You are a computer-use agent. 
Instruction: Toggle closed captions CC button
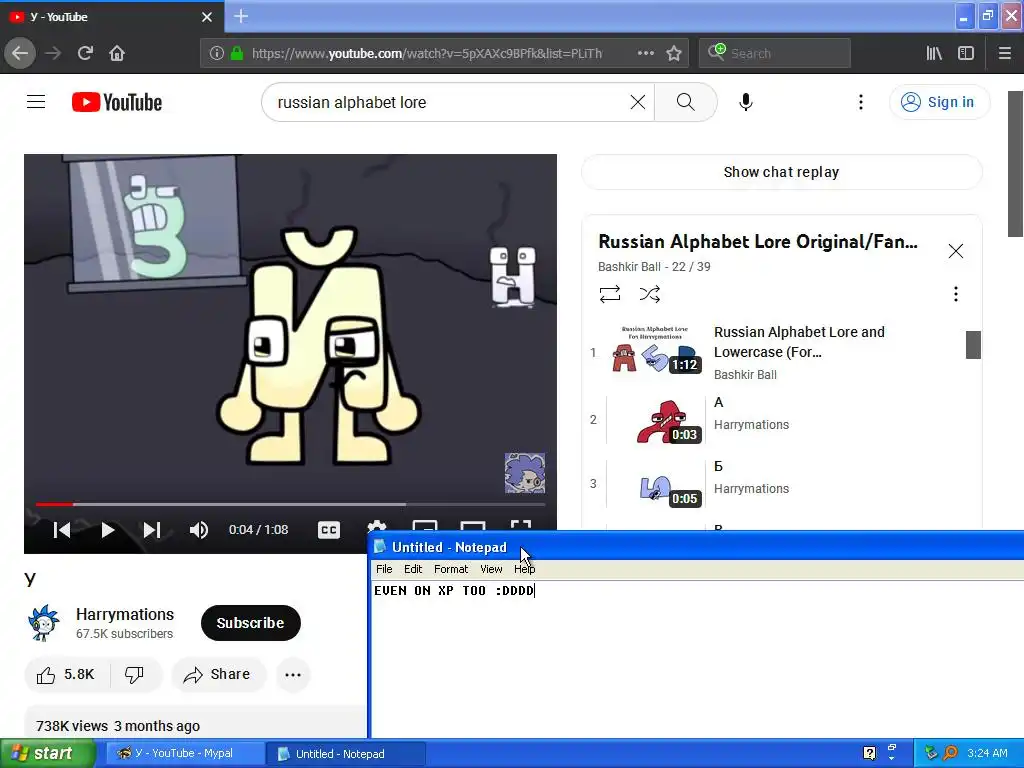[x=328, y=530]
